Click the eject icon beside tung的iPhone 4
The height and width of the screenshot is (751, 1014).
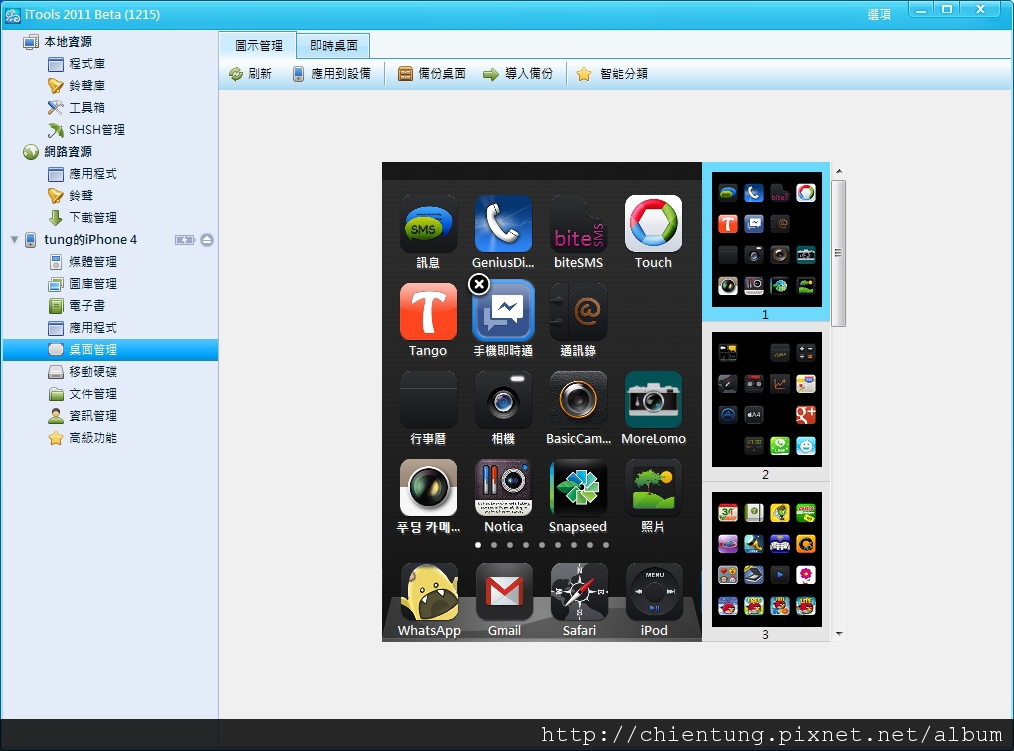(x=207, y=240)
